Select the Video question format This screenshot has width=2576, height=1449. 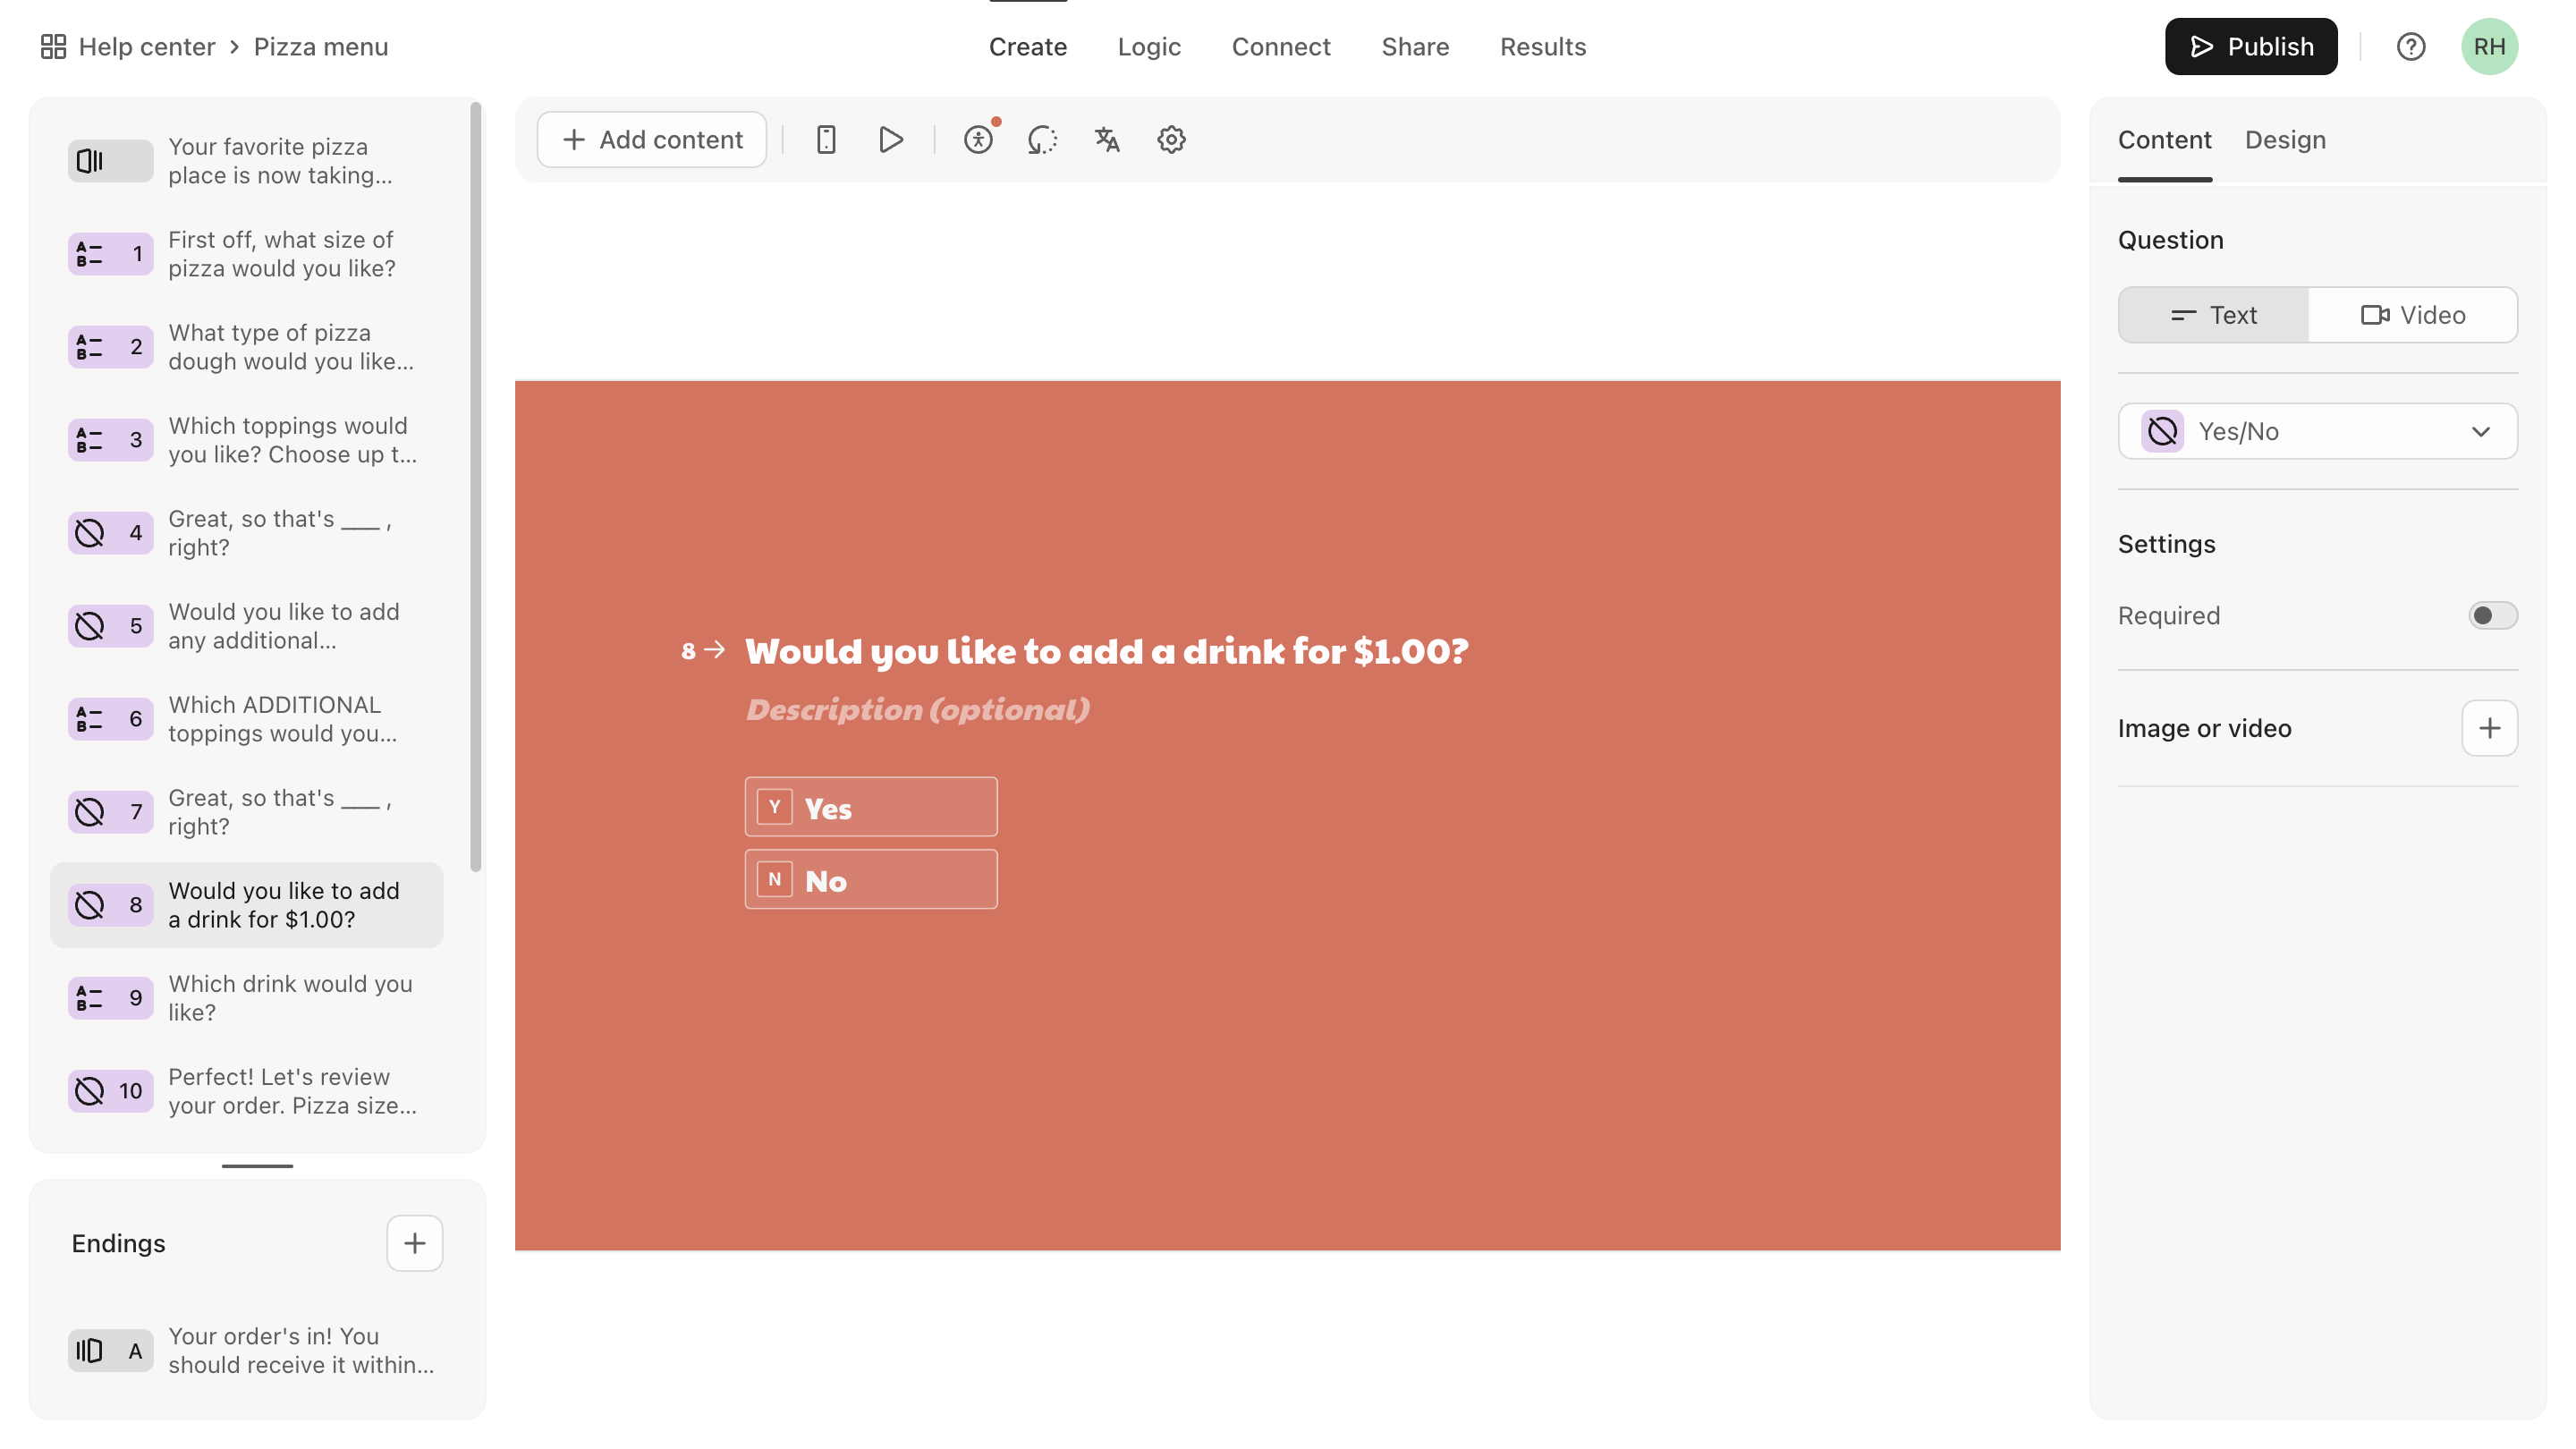click(x=2413, y=313)
